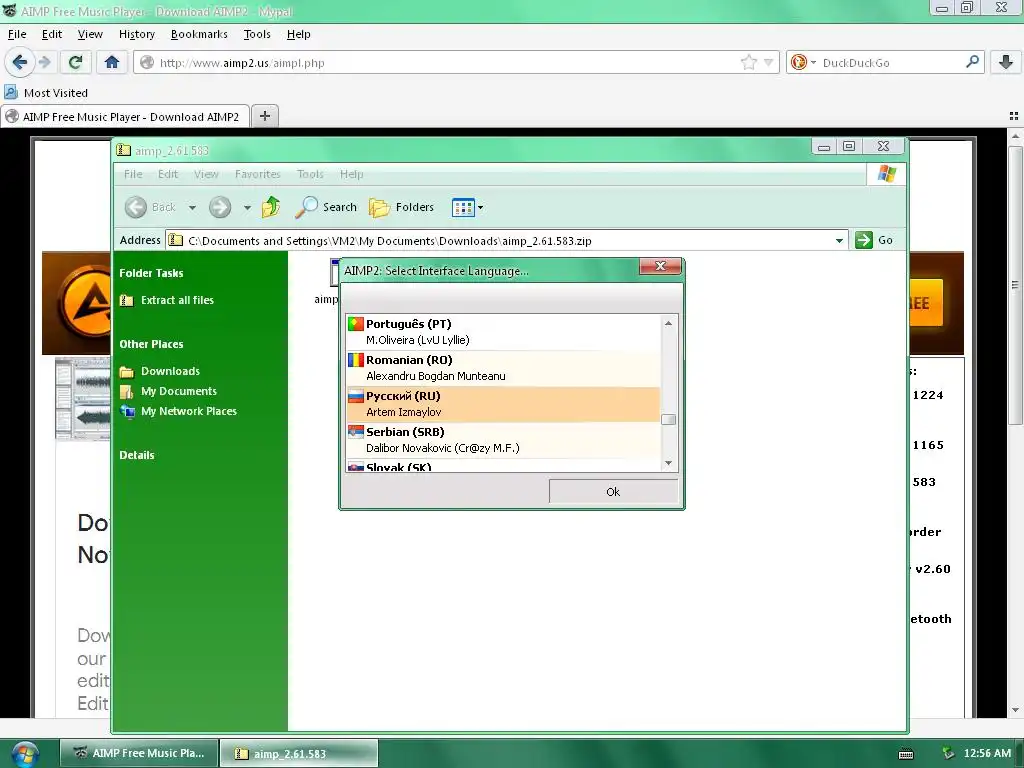Open the browser downloads arrow button

(1006, 62)
